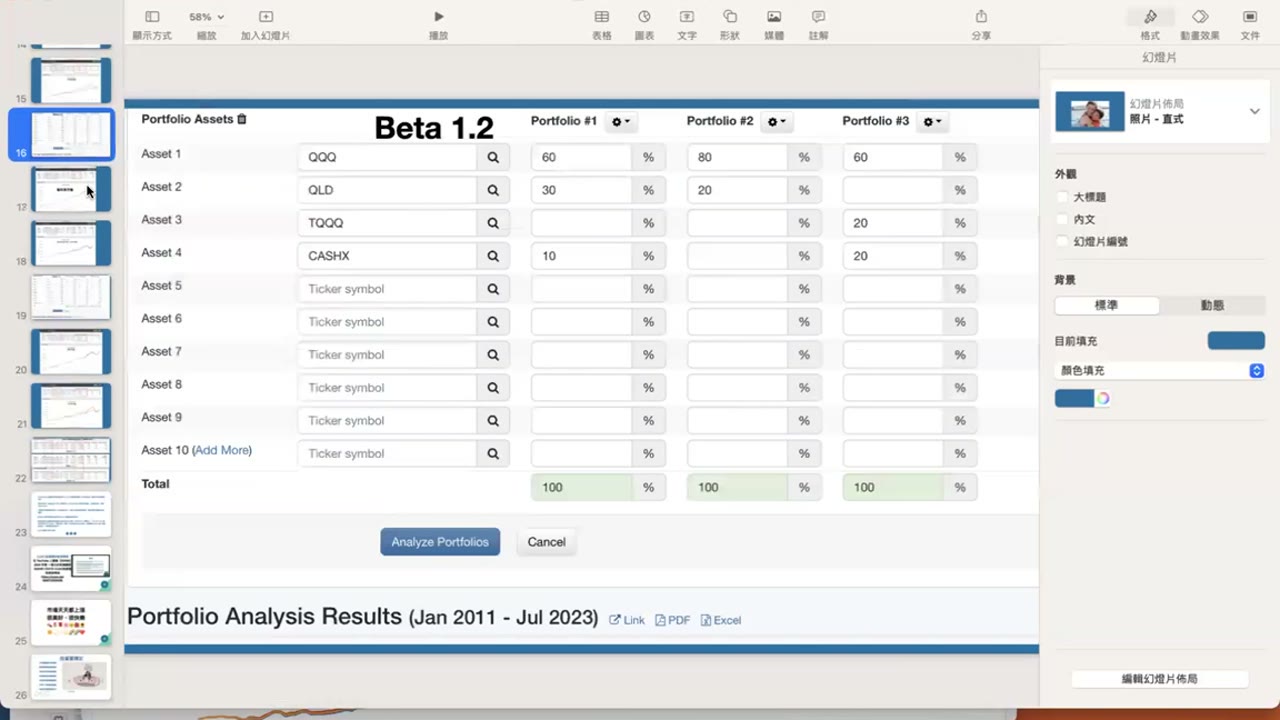The height and width of the screenshot is (720, 1280).
Task: Select slide 23 thumbnail in the navigator
Action: tap(70, 514)
